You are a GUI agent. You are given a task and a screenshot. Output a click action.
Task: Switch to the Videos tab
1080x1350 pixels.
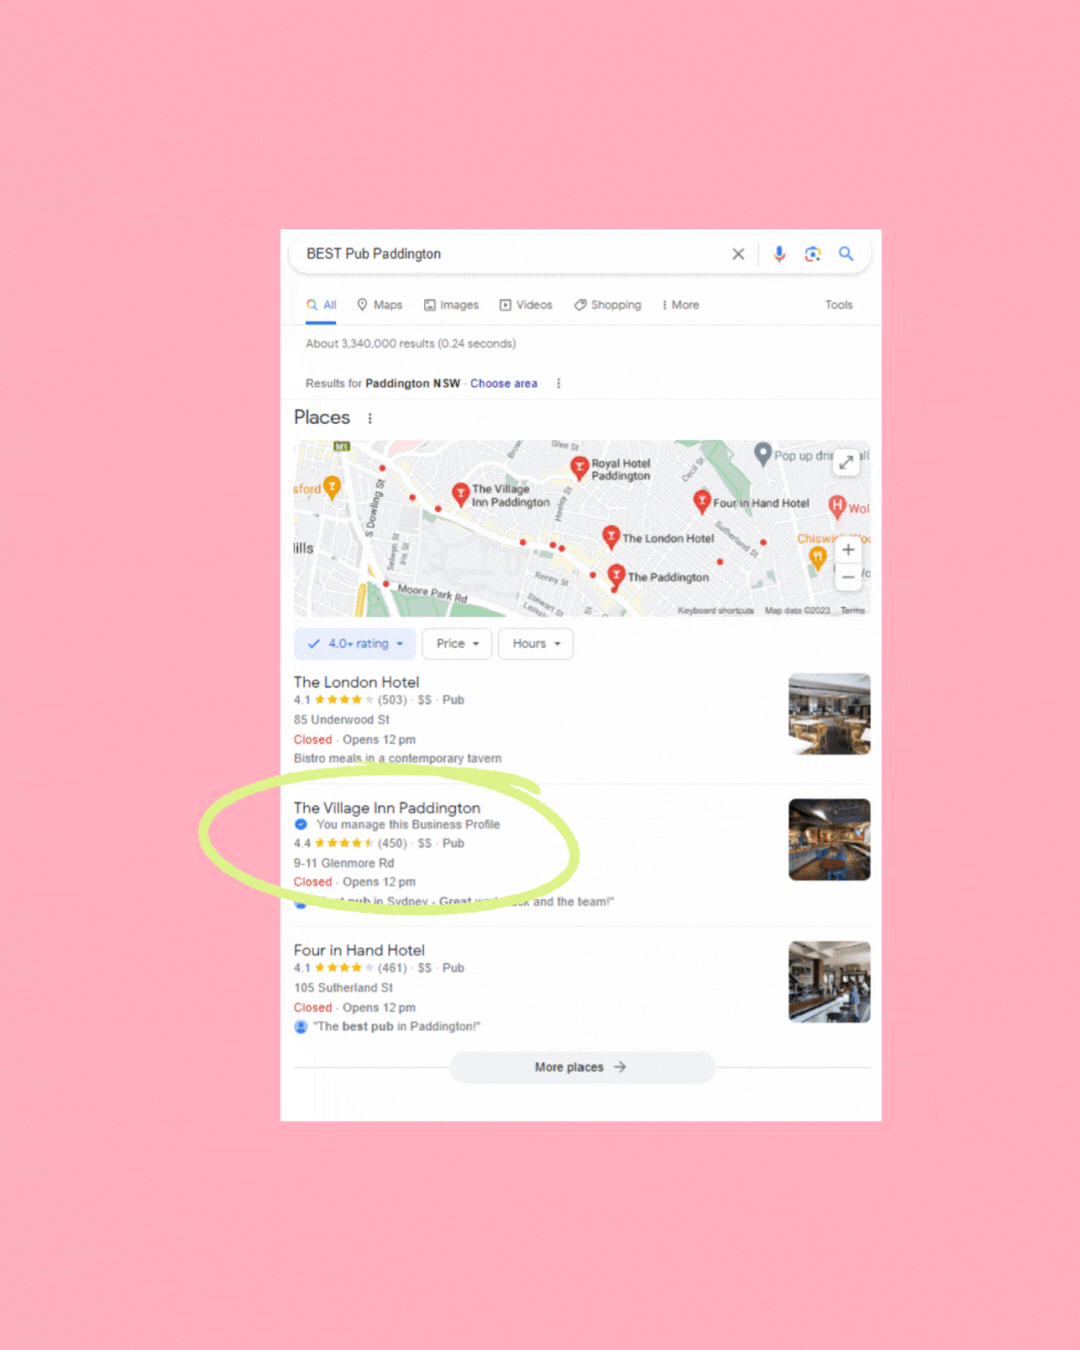pyautogui.click(x=526, y=305)
